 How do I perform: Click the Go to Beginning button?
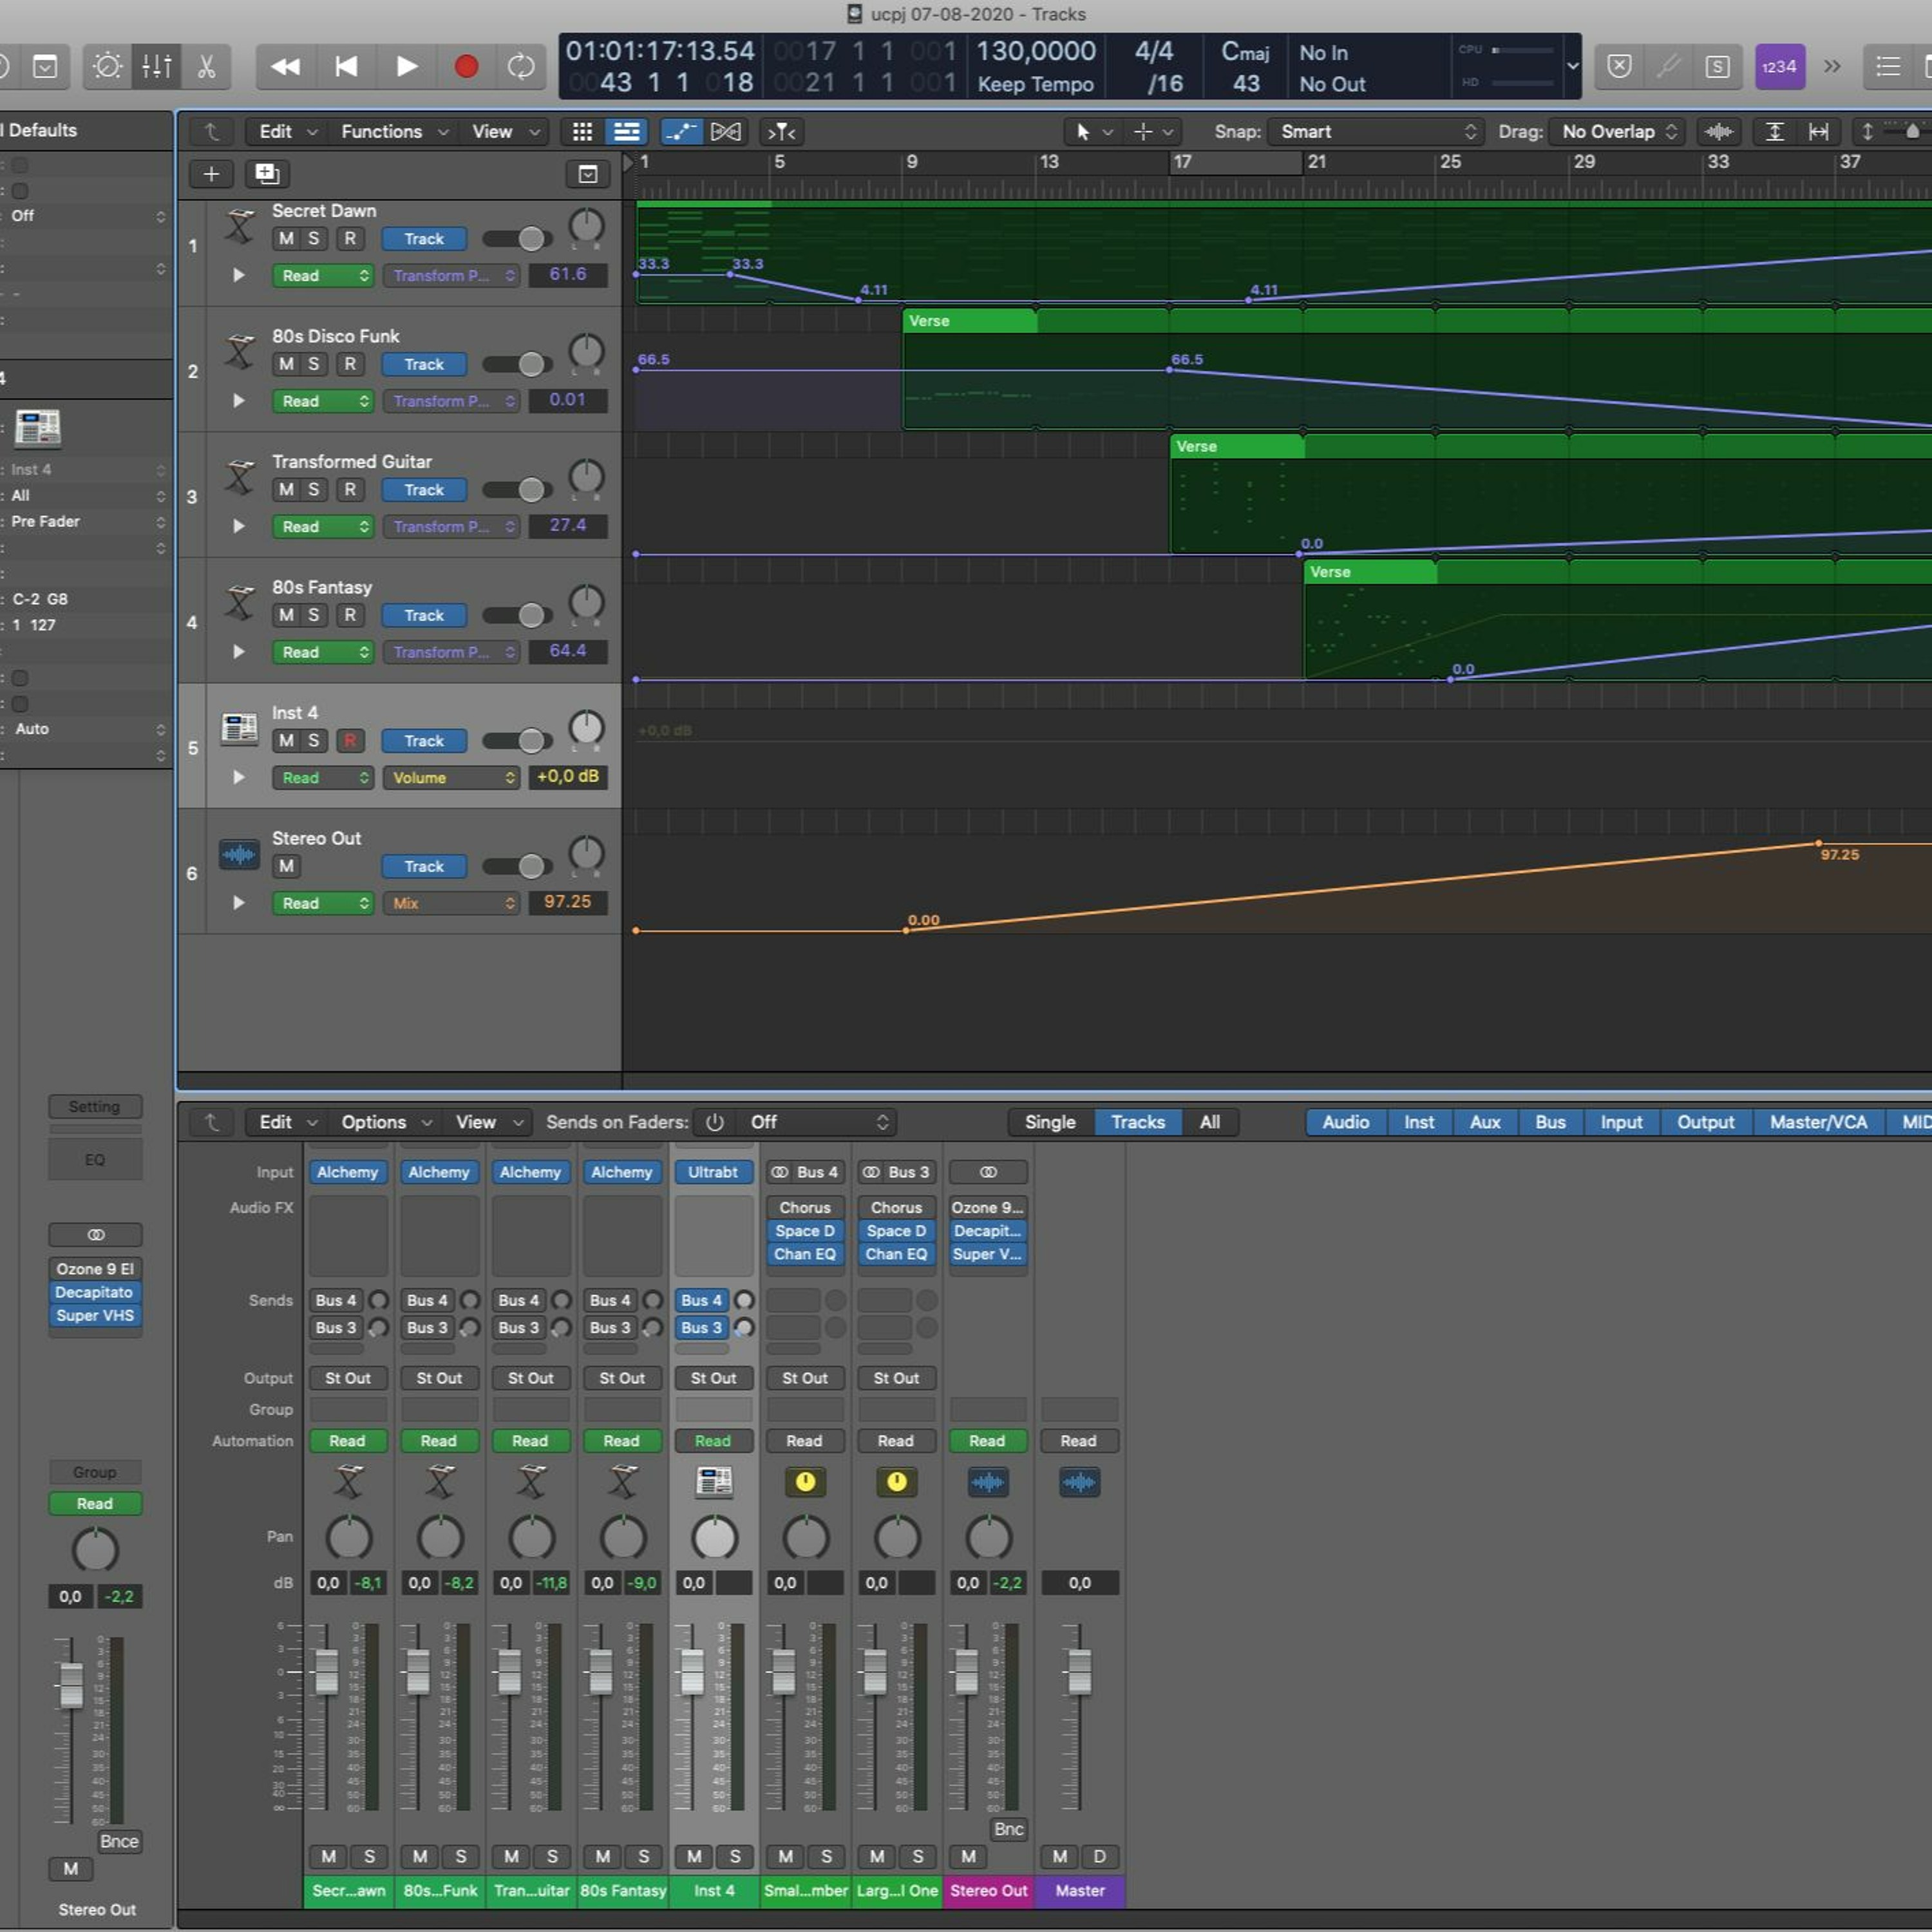pos(346,66)
